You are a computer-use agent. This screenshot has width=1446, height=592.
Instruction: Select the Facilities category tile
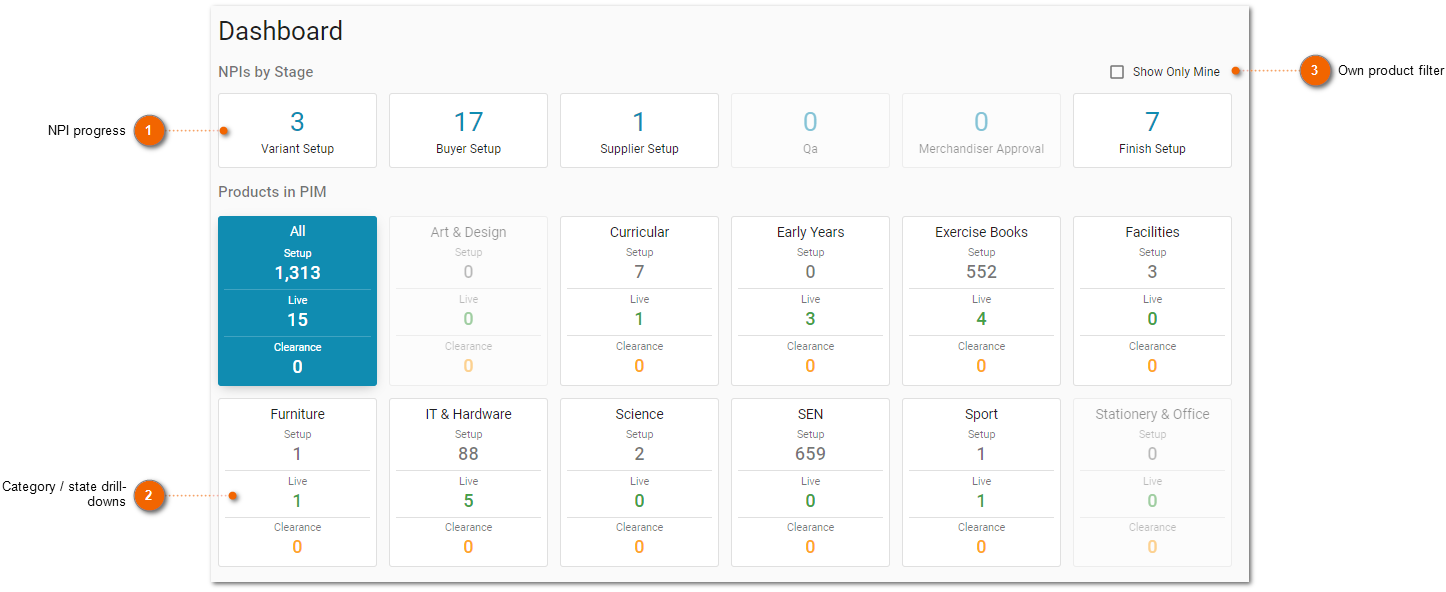tap(1152, 301)
